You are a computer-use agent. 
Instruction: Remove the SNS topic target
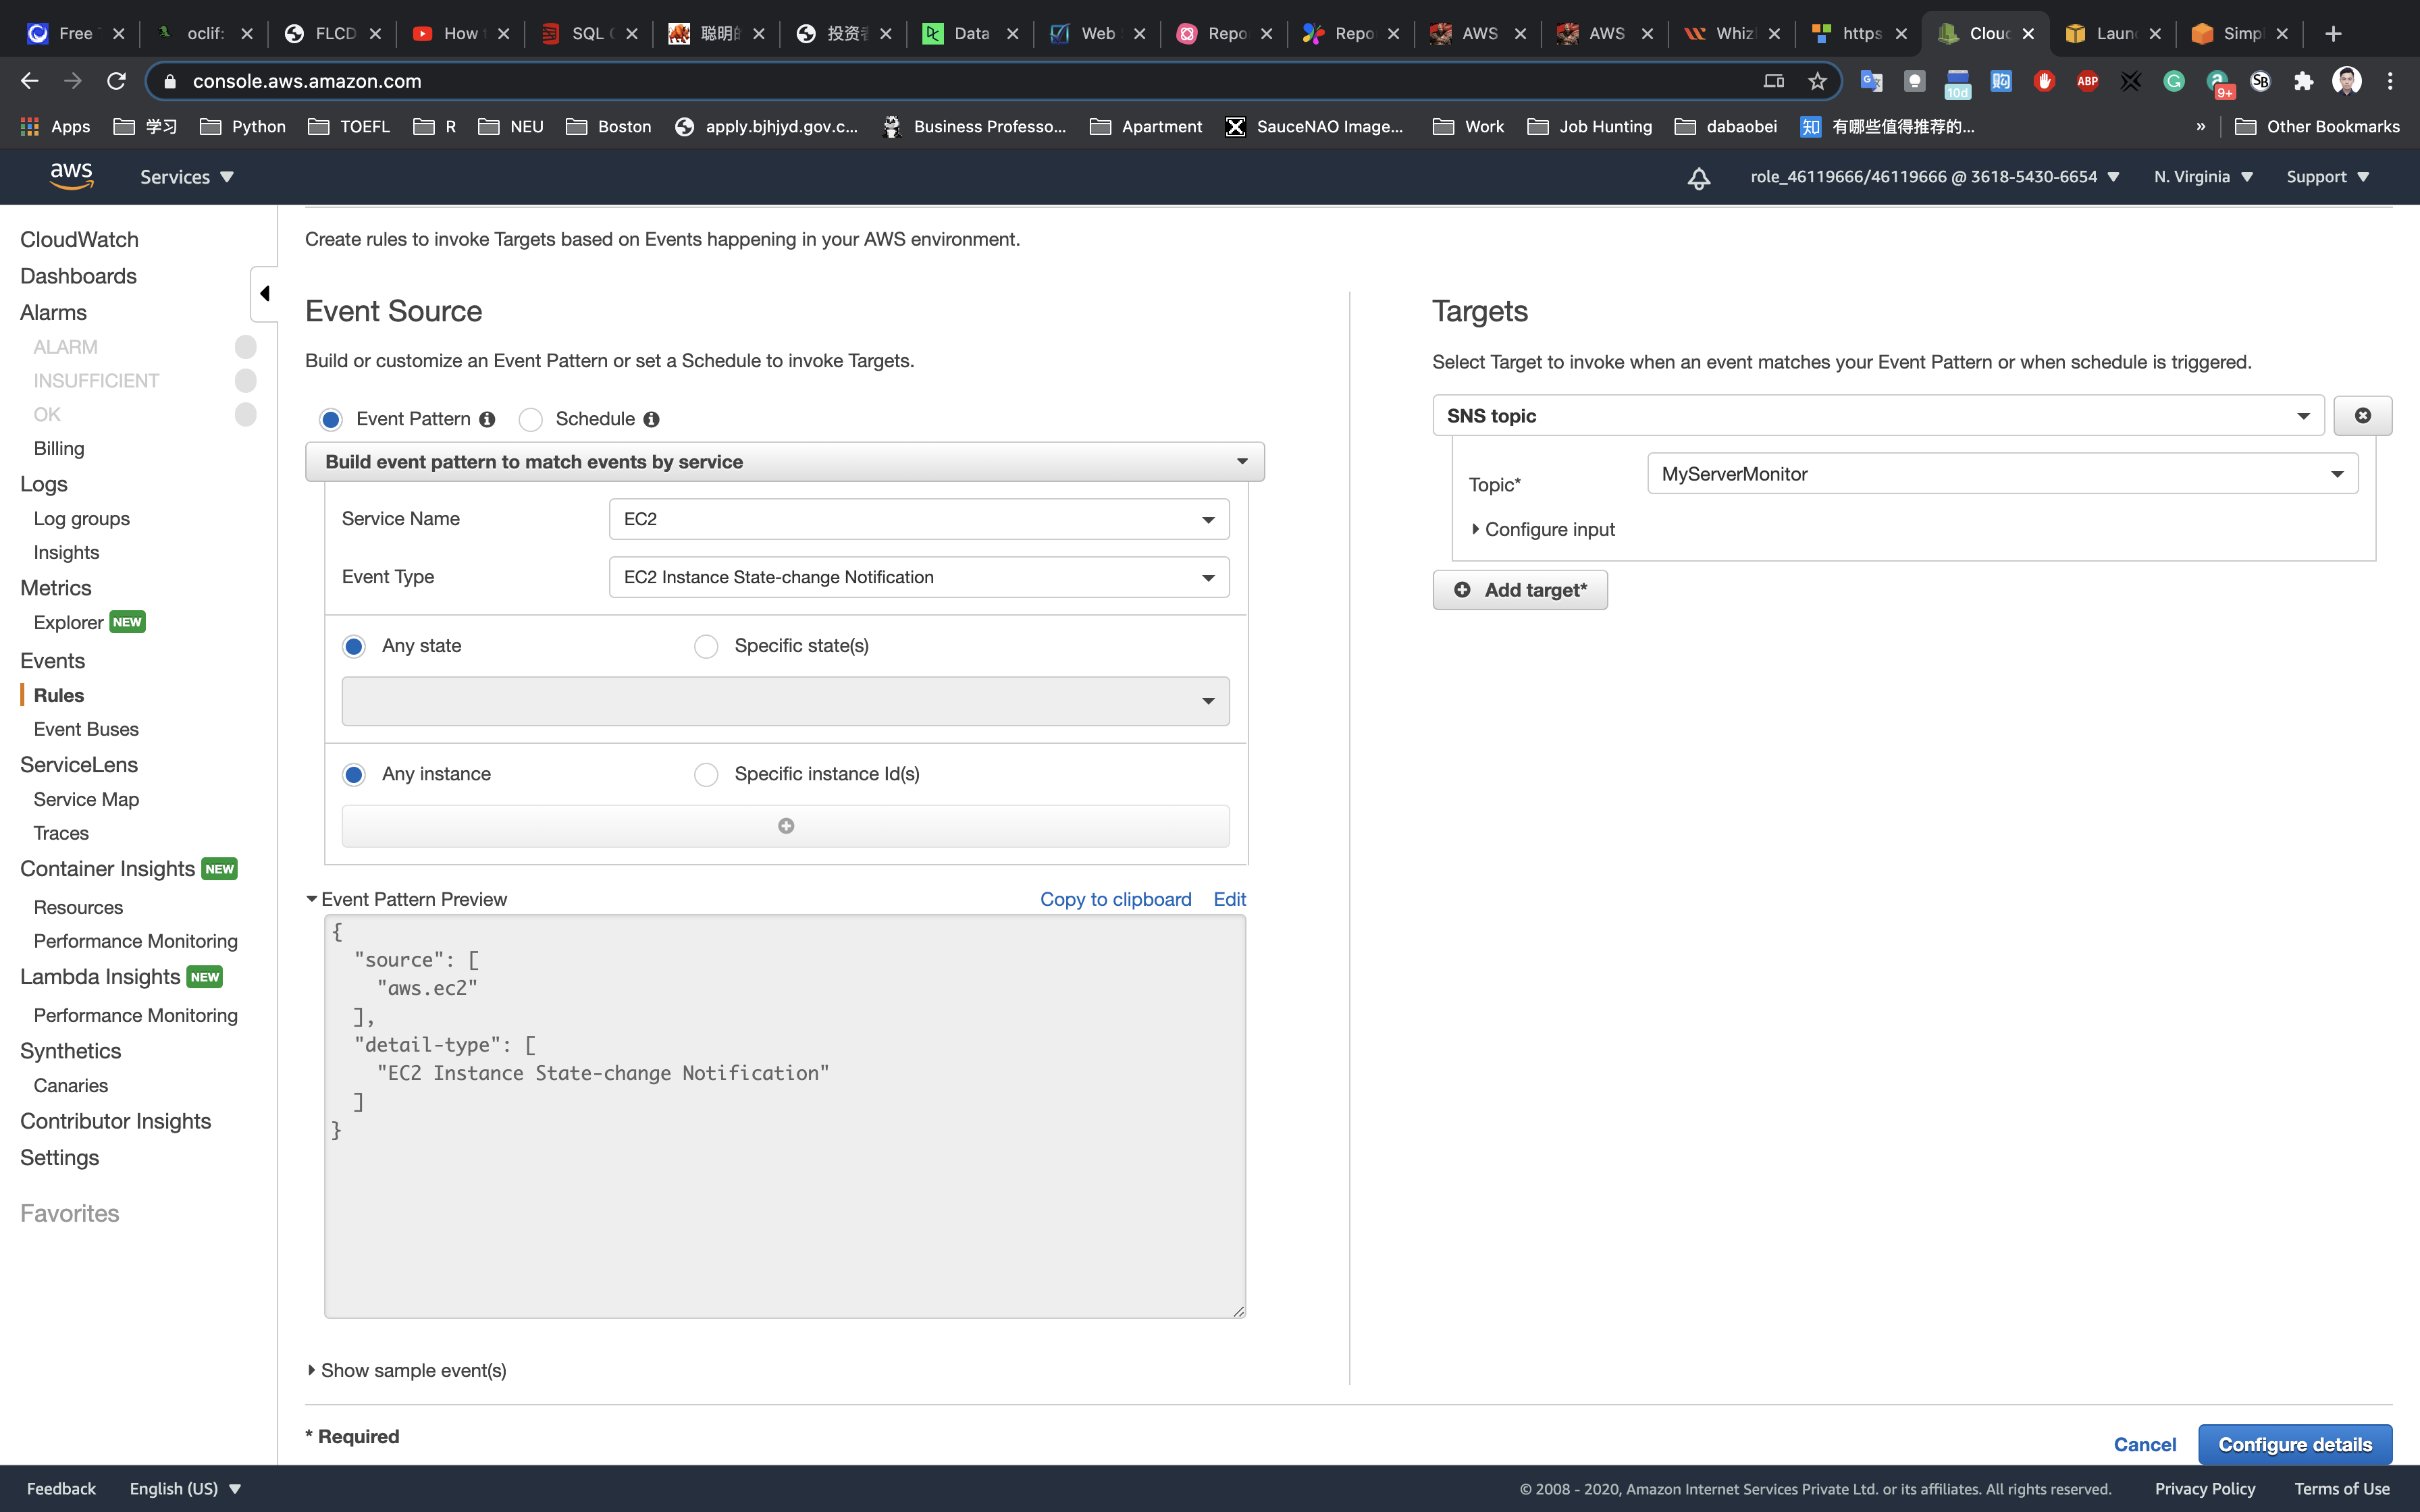2362,416
